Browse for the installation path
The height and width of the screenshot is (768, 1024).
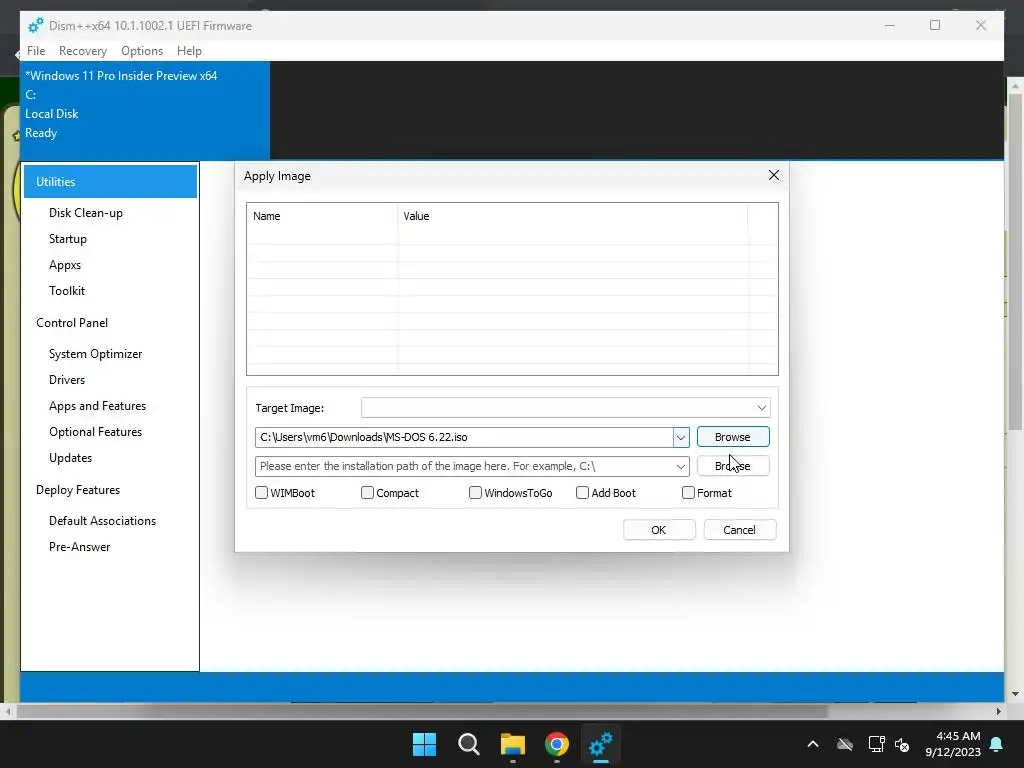[733, 466]
